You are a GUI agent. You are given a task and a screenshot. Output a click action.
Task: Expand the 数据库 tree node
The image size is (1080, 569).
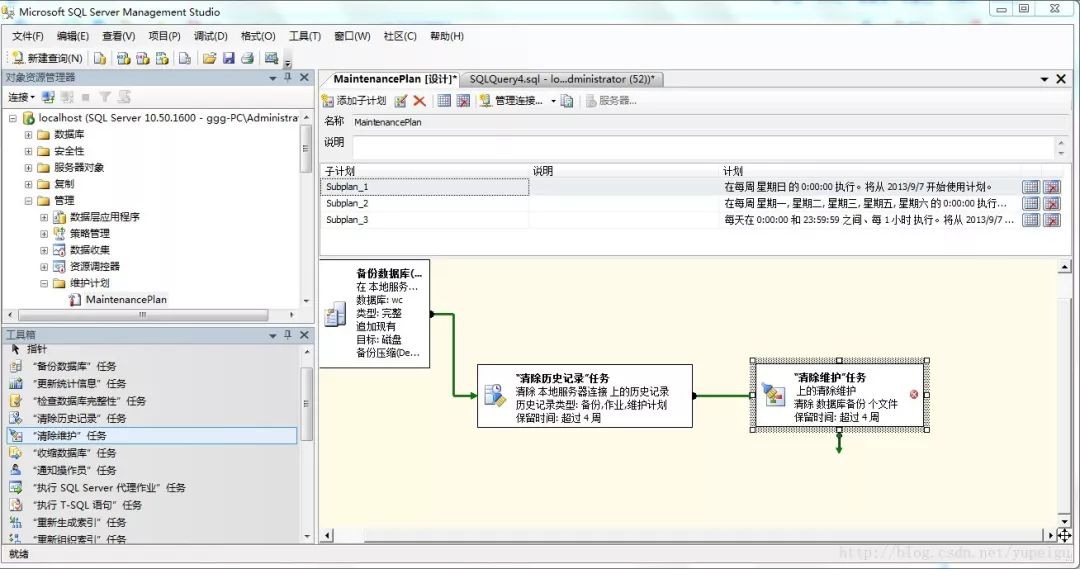tap(29, 134)
